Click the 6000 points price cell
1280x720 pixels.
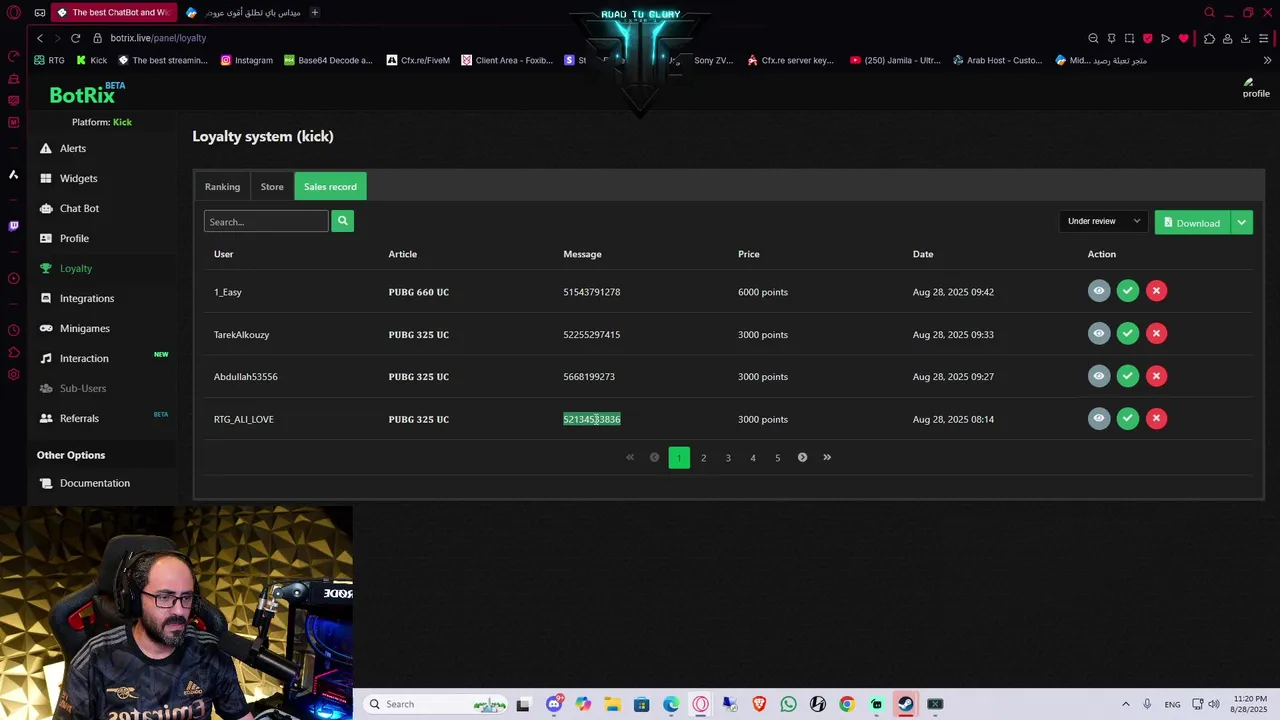pos(763,292)
